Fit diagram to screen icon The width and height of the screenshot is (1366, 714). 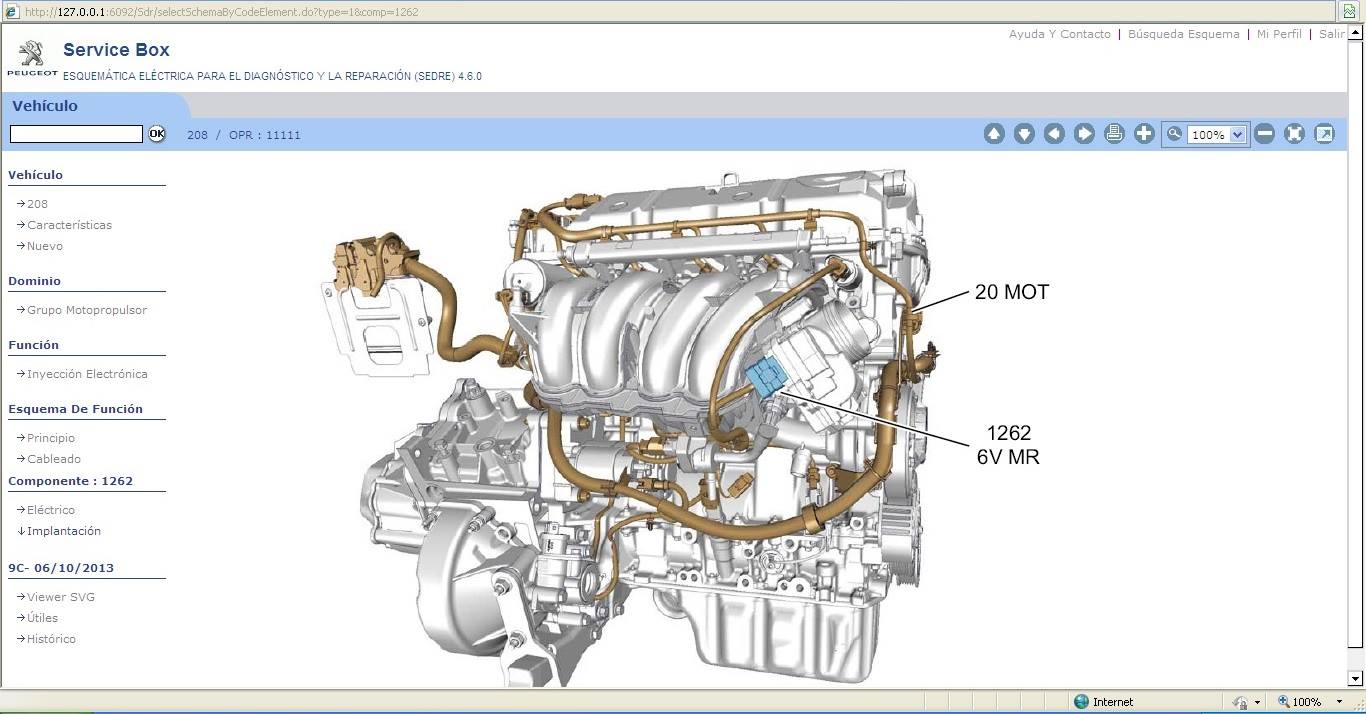click(1294, 134)
